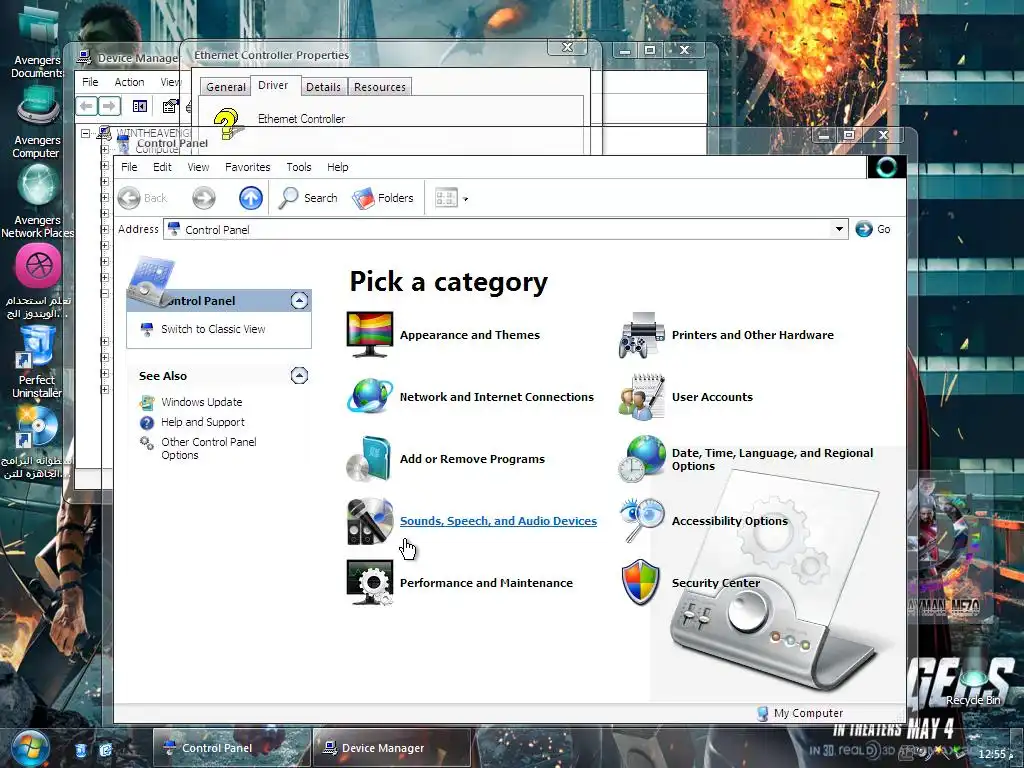
Task: Click the Add or Remove Programs icon
Action: pyautogui.click(x=370, y=458)
